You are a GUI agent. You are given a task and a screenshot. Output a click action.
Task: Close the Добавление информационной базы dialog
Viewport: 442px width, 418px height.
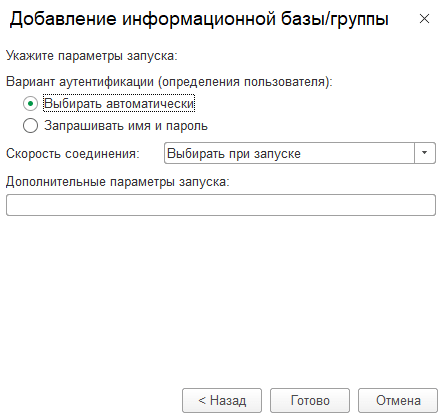pyautogui.click(x=424, y=19)
